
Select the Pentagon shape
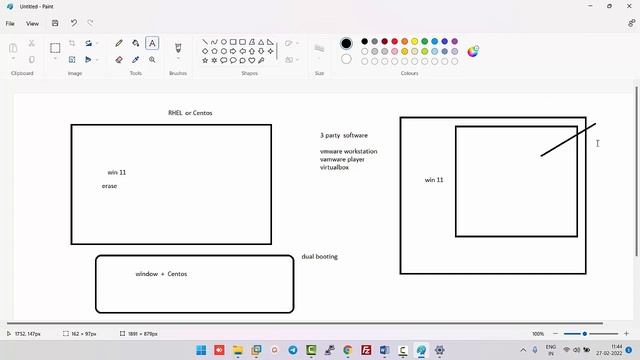point(214,51)
